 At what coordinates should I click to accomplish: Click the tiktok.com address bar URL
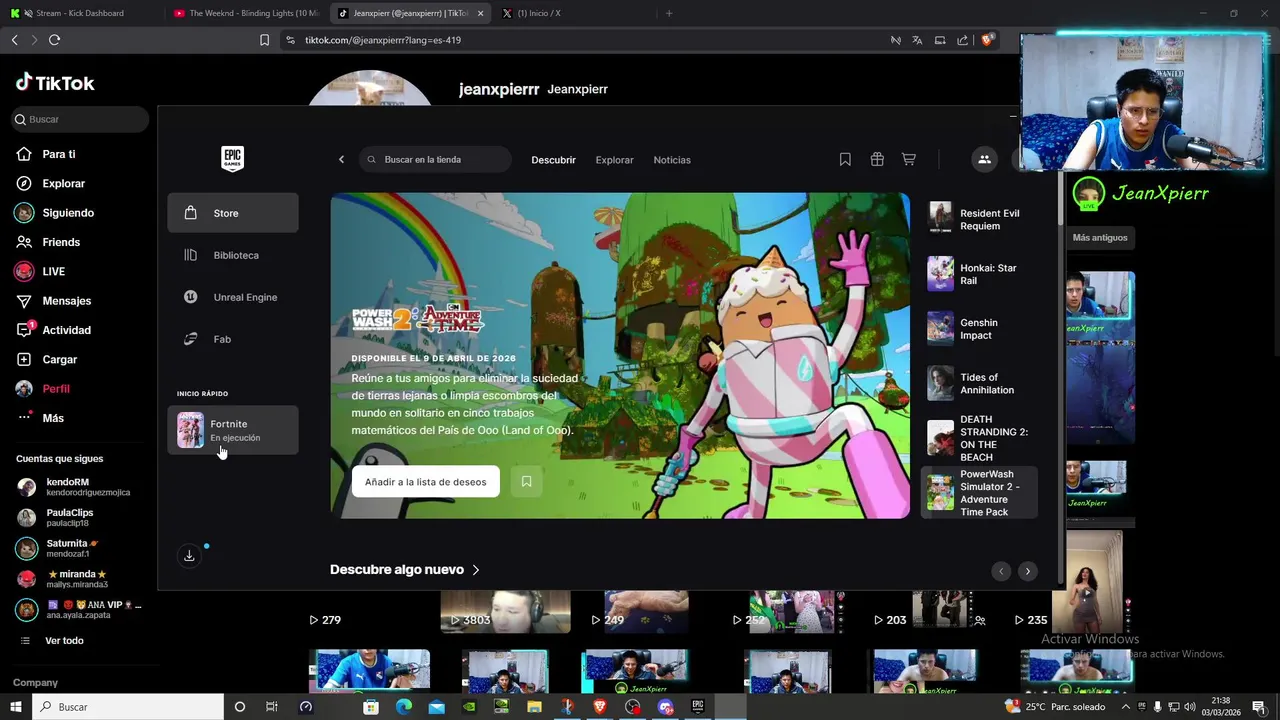[x=383, y=40]
